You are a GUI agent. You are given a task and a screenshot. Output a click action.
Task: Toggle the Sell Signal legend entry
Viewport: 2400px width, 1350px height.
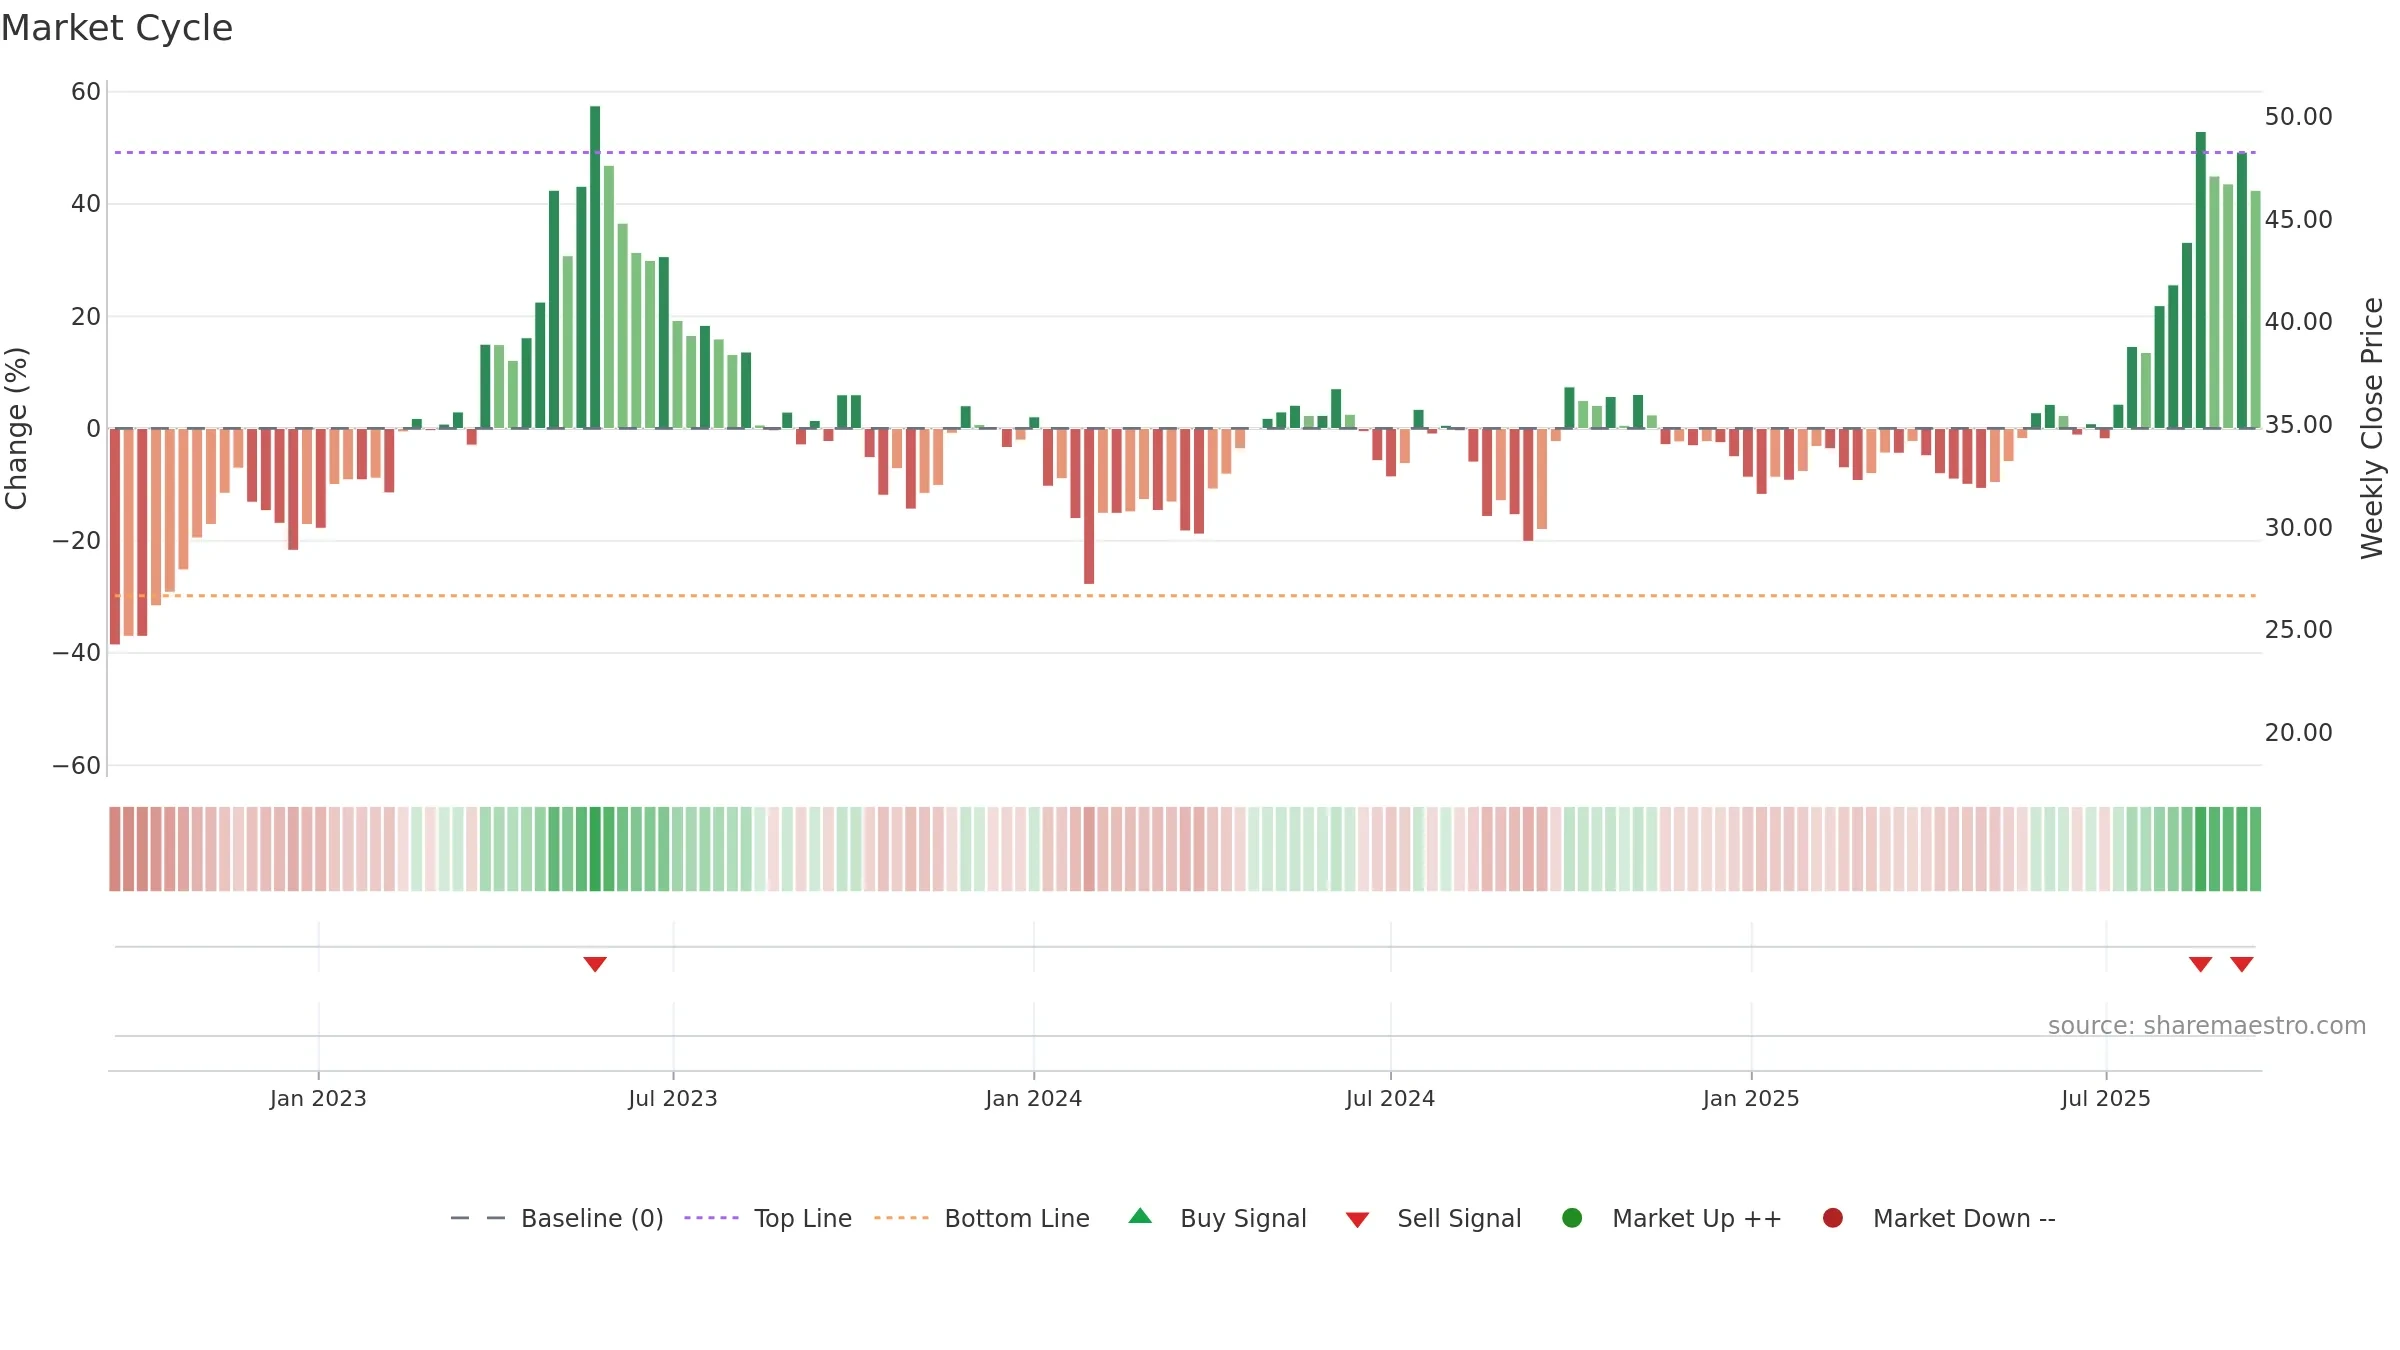[1433, 1218]
